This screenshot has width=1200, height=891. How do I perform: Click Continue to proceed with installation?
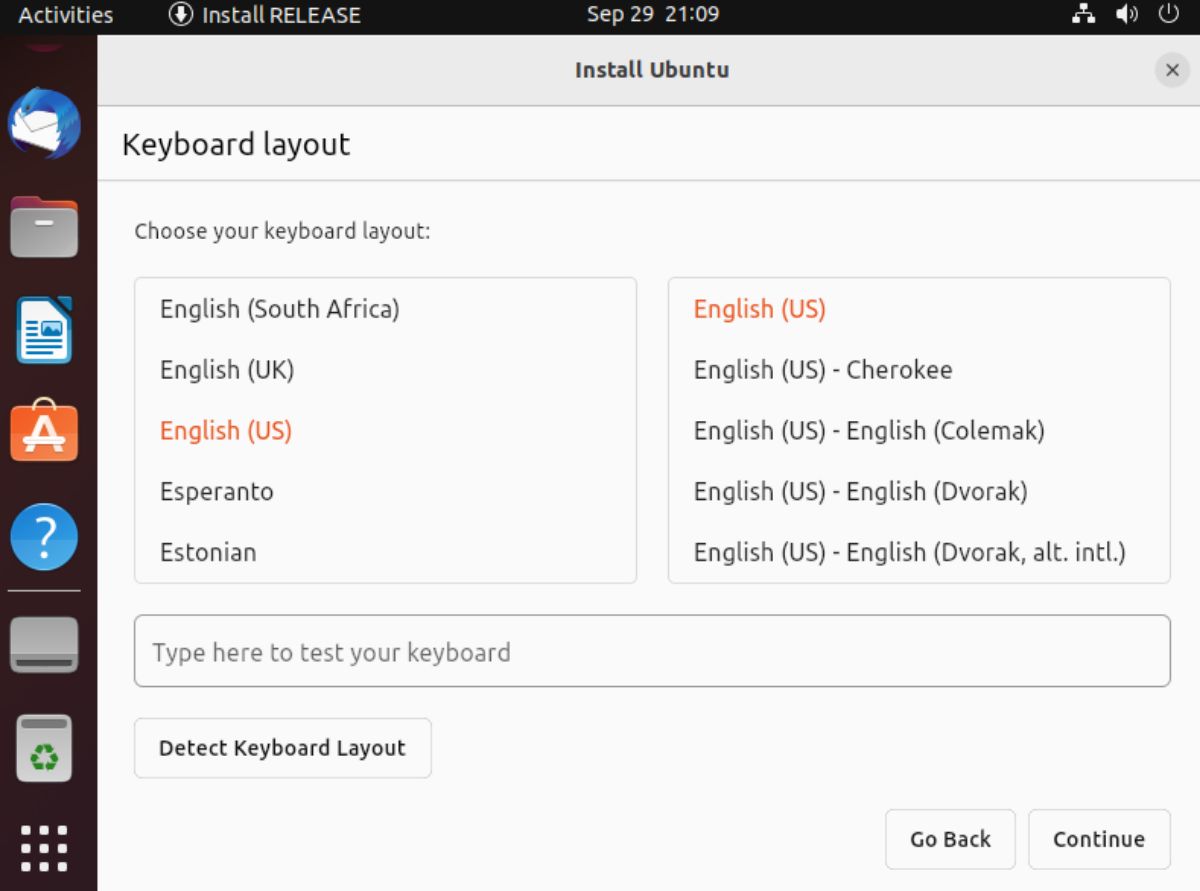pyautogui.click(x=1098, y=839)
